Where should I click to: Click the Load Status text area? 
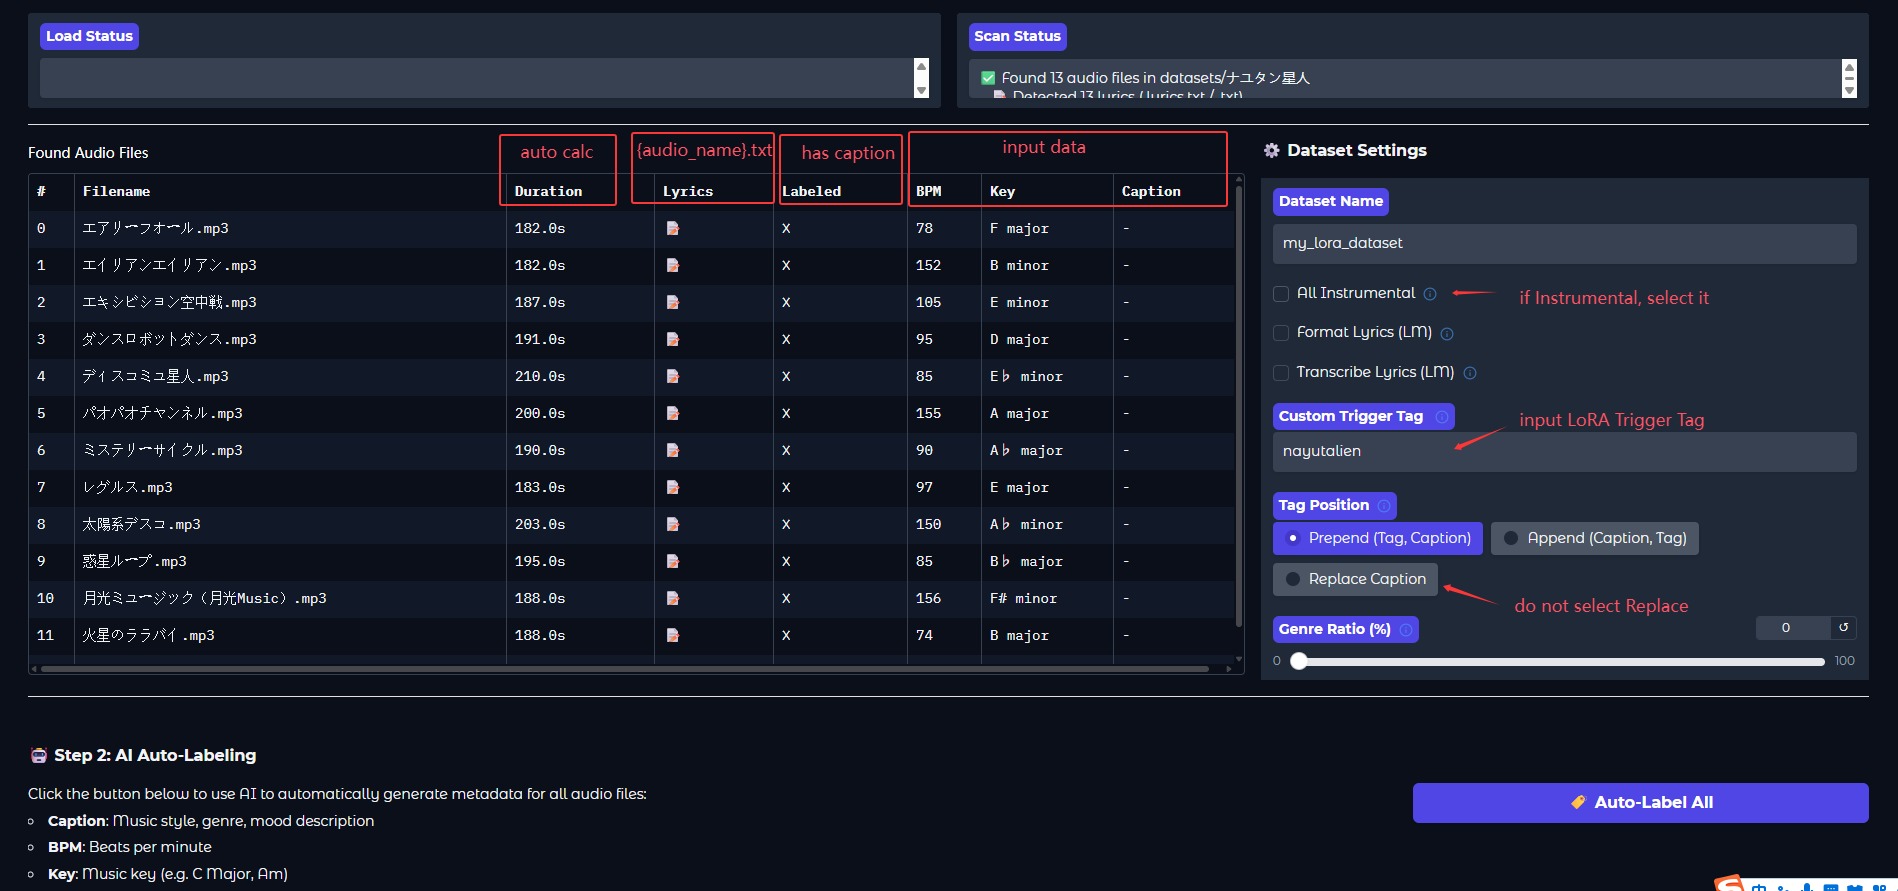476,78
